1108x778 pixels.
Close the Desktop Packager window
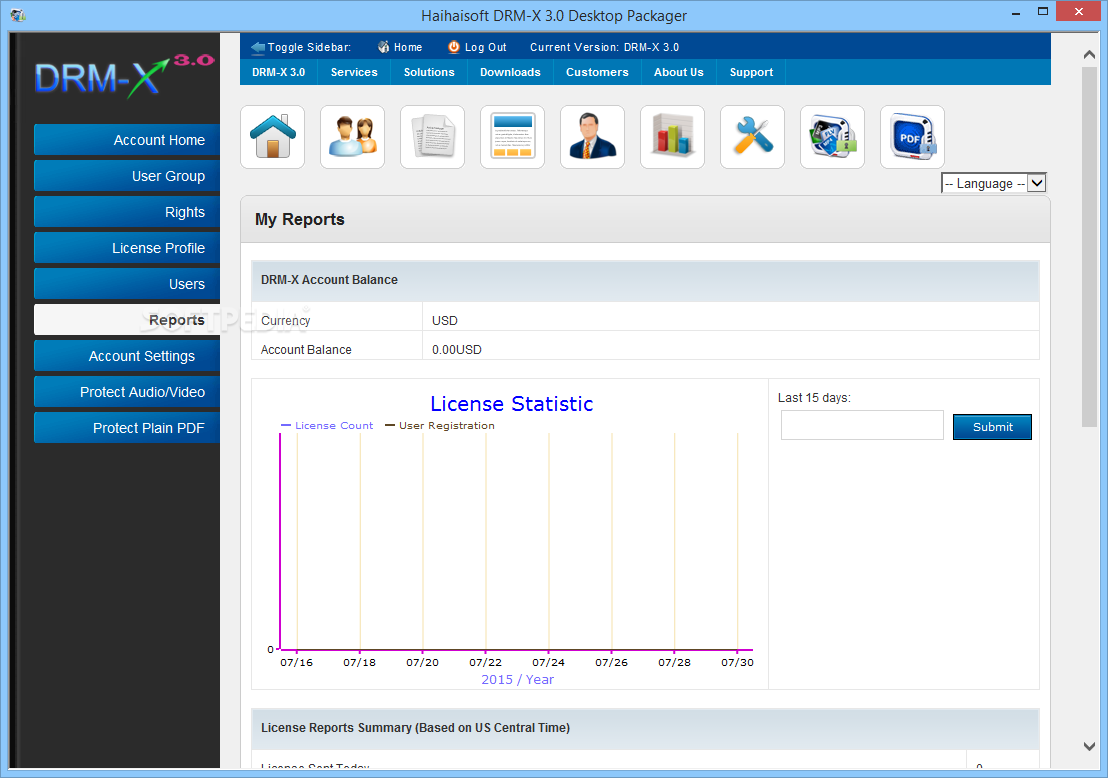(1078, 11)
